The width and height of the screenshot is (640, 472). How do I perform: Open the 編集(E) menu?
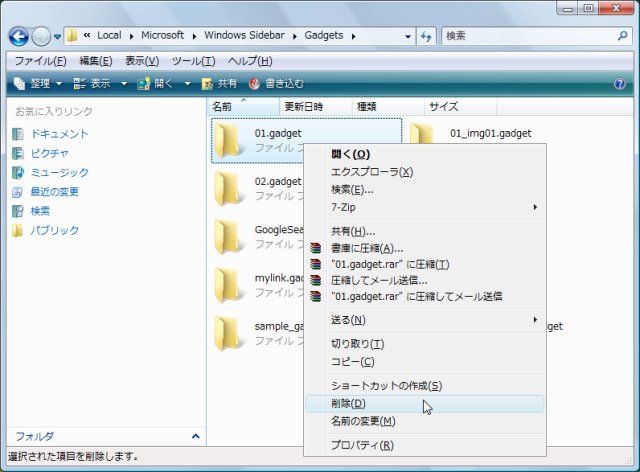coord(96,61)
